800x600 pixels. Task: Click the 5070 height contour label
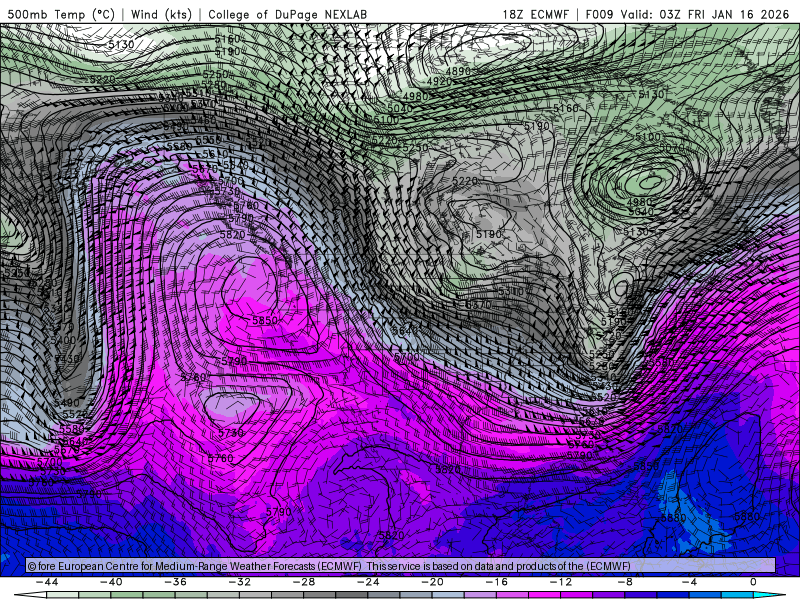point(672,147)
